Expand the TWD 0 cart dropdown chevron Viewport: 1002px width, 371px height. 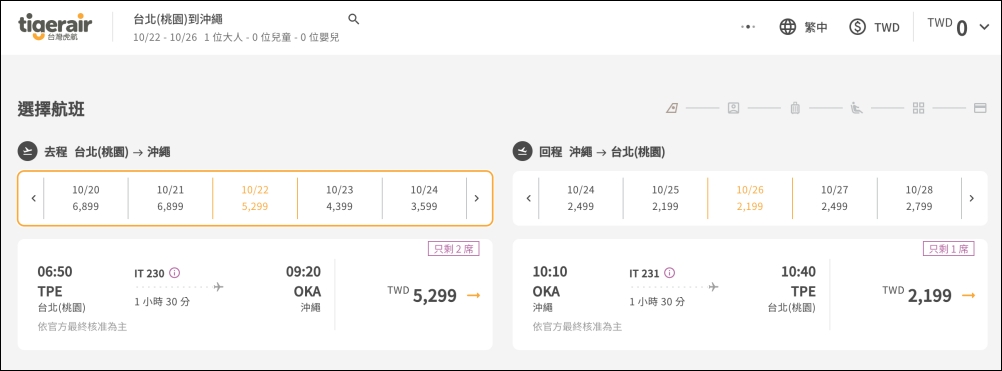984,27
